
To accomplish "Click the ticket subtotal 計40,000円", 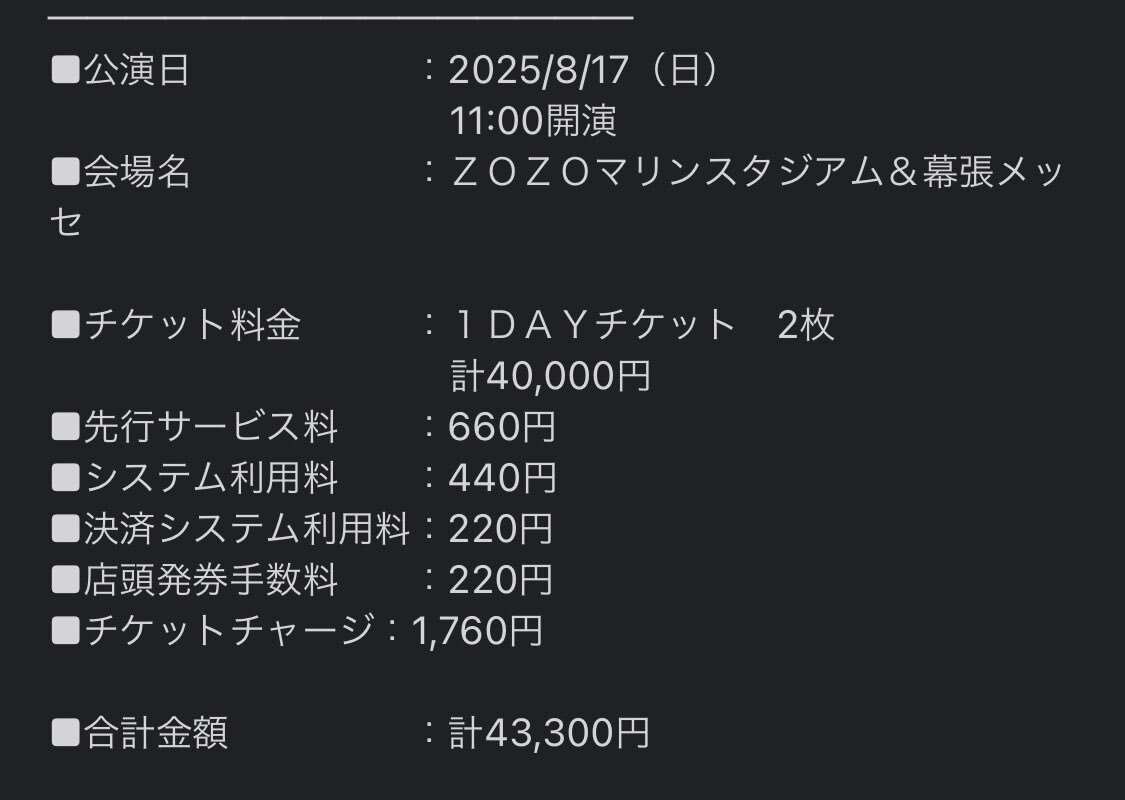I will point(550,376).
